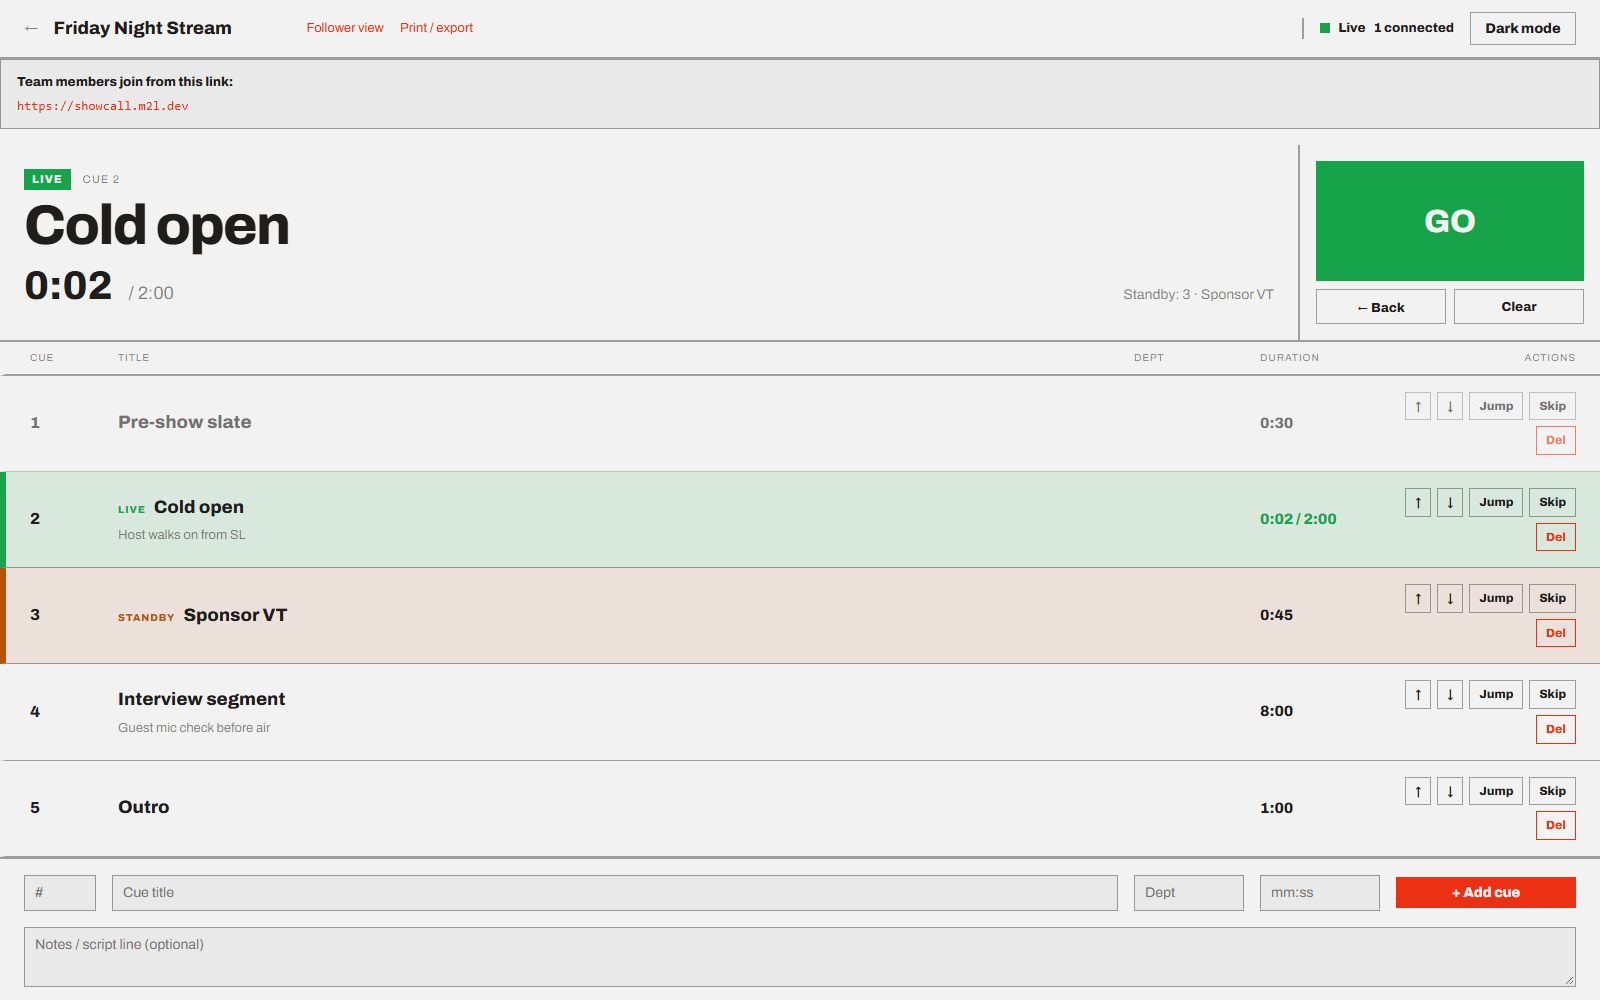
Task: Delete the Pre-show slate cue
Action: tap(1556, 440)
